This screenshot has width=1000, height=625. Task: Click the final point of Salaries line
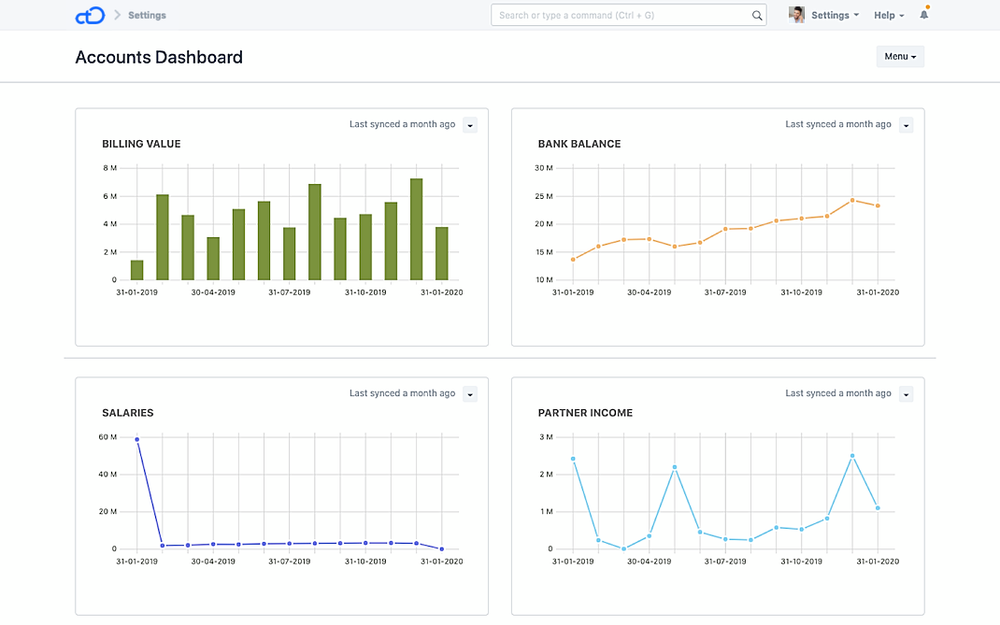pyautogui.click(x=442, y=548)
